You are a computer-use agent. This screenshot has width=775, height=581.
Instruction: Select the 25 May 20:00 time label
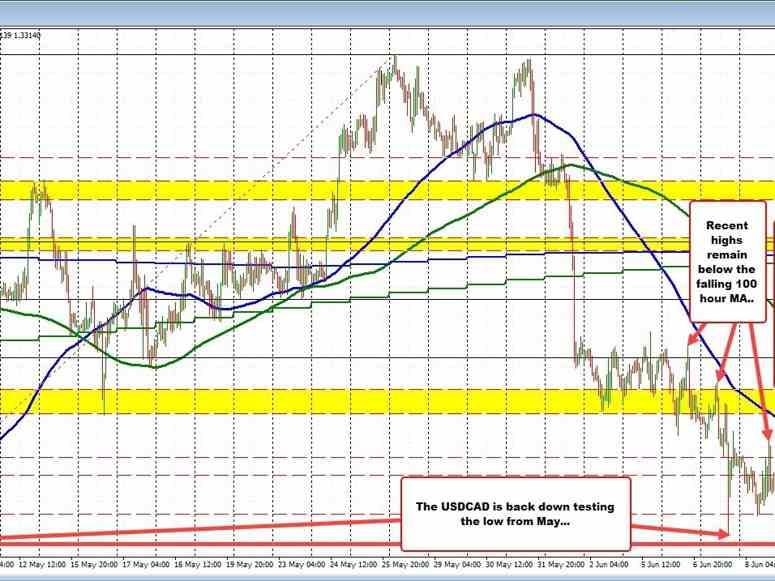click(x=405, y=564)
